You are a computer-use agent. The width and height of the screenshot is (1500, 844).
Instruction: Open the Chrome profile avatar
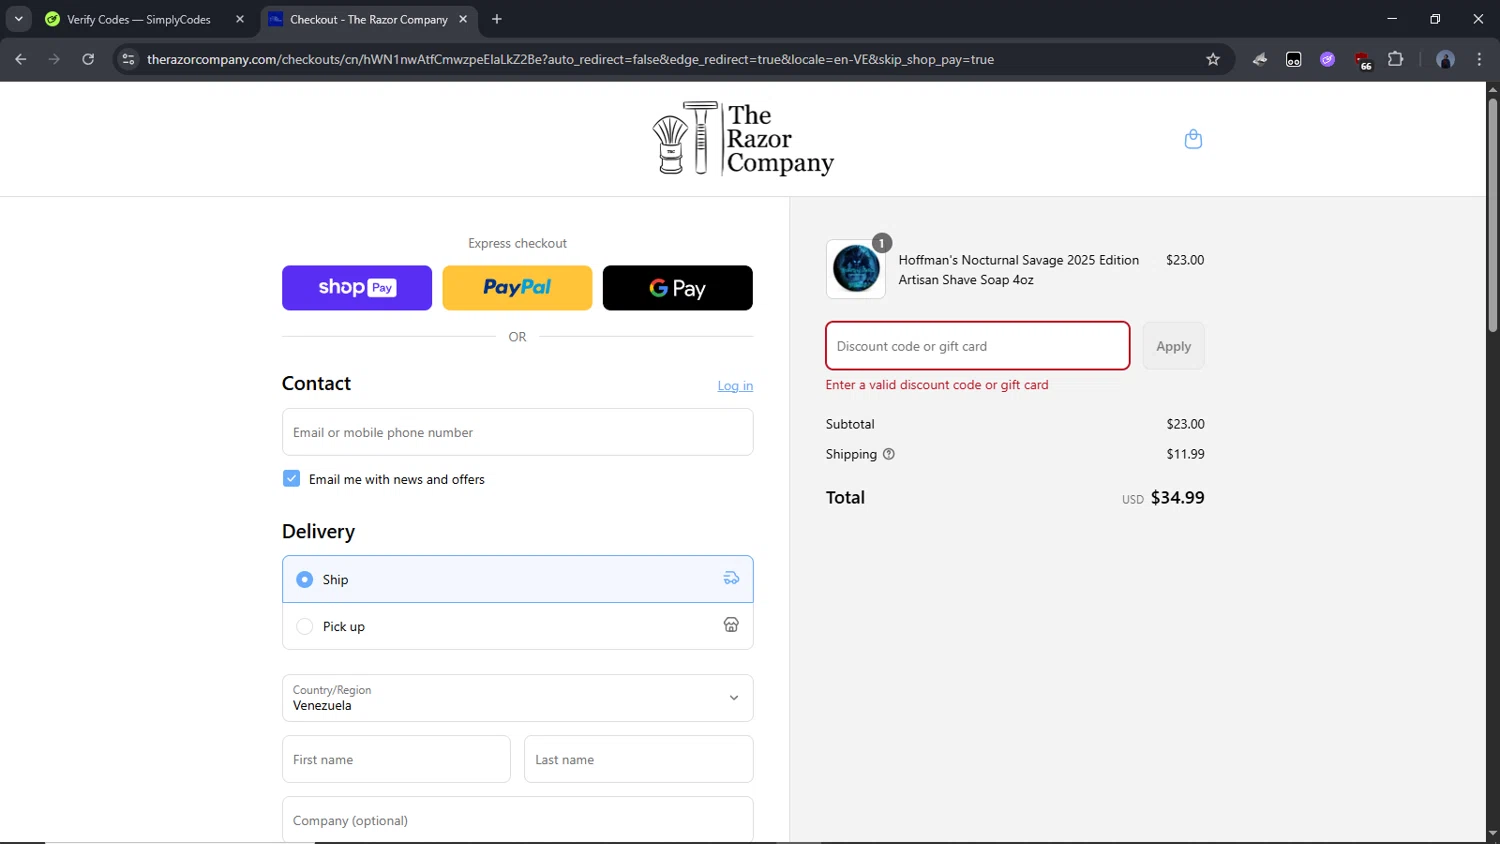pyautogui.click(x=1445, y=59)
